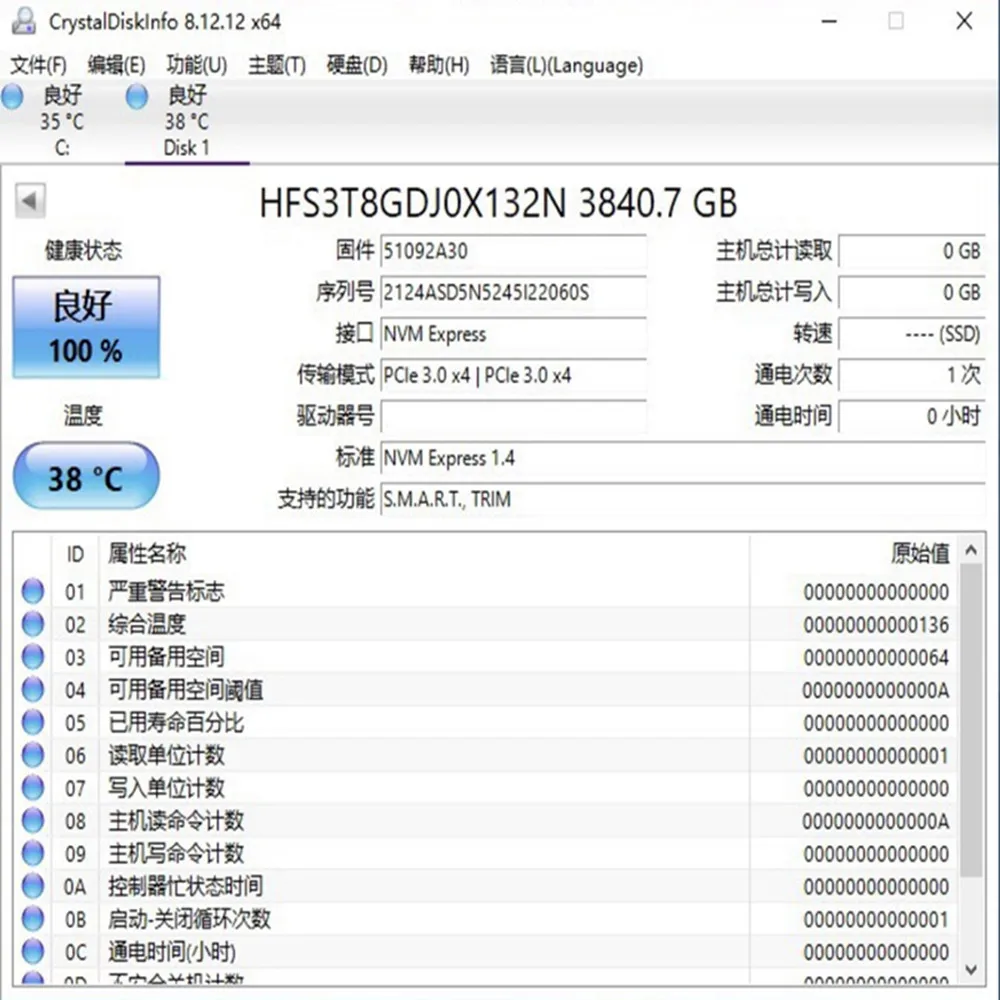The image size is (1000, 1000).
Task: Open the 帮助(H) menu
Action: coord(437,65)
